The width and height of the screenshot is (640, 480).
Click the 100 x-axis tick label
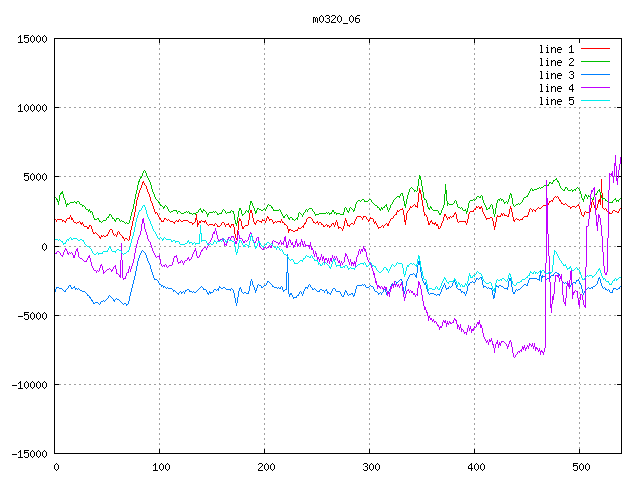point(160,467)
